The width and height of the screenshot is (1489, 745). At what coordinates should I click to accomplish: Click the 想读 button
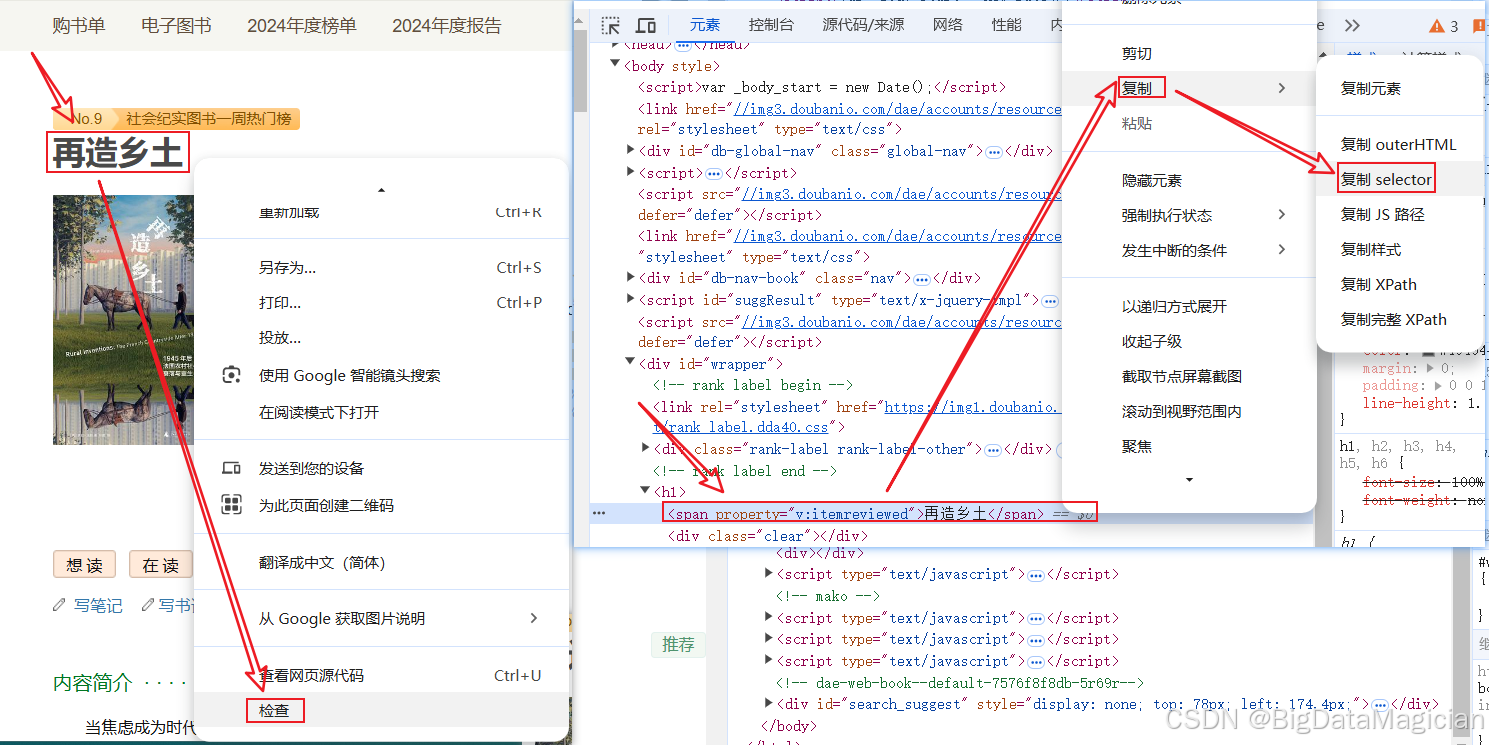click(84, 564)
